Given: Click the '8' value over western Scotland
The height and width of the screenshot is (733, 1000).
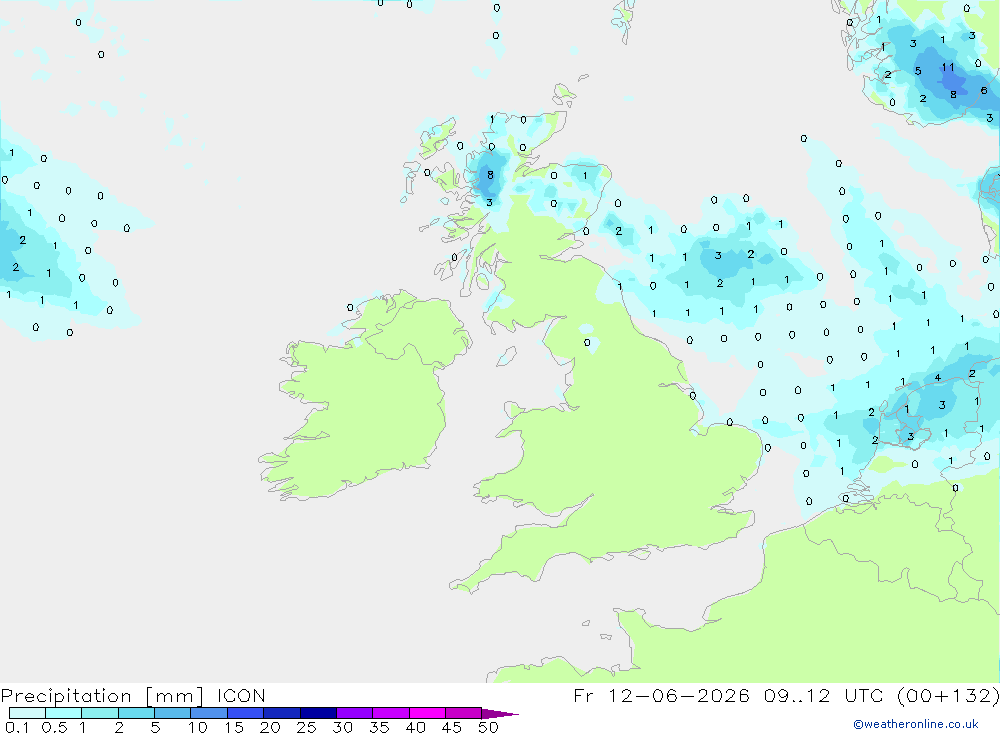Looking at the screenshot, I should (490, 175).
